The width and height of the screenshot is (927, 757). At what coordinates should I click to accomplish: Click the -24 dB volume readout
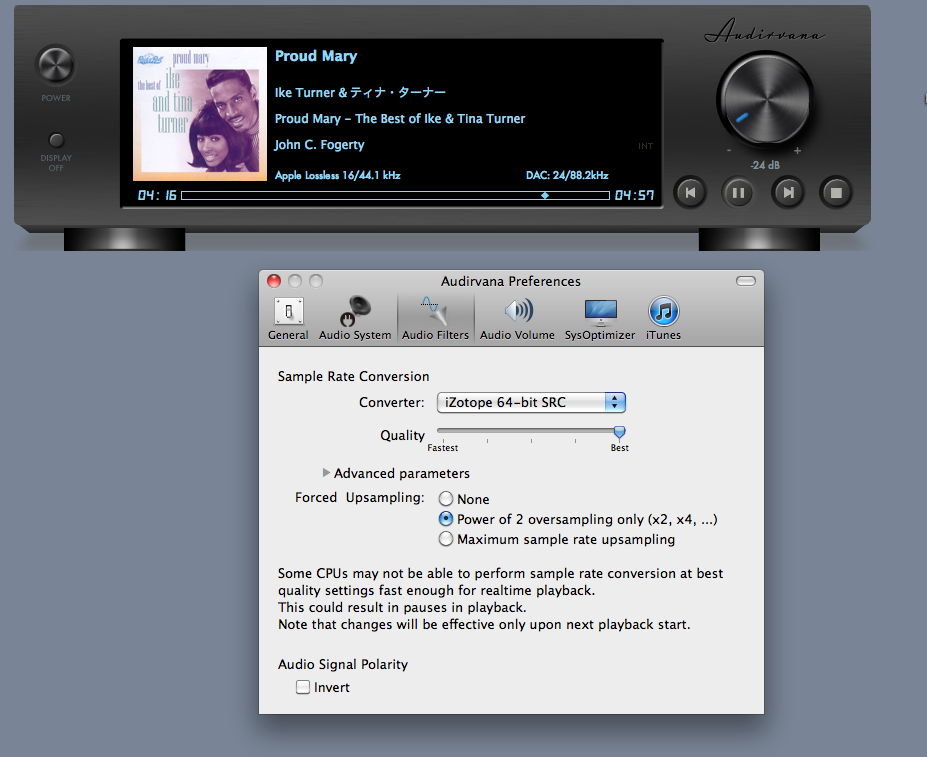[765, 165]
